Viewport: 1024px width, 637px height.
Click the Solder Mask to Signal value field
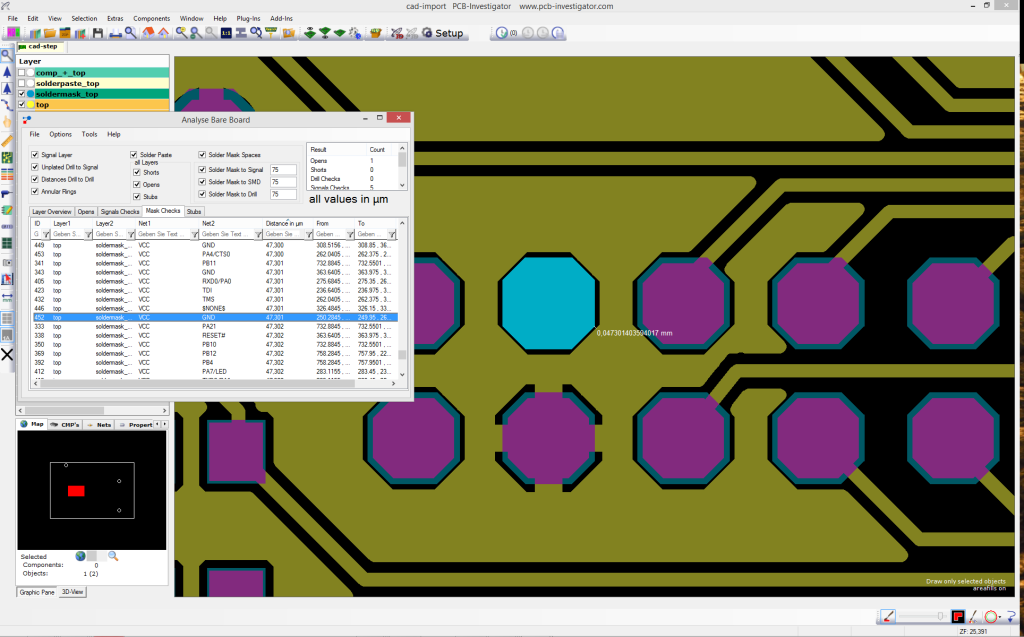[x=283, y=170]
